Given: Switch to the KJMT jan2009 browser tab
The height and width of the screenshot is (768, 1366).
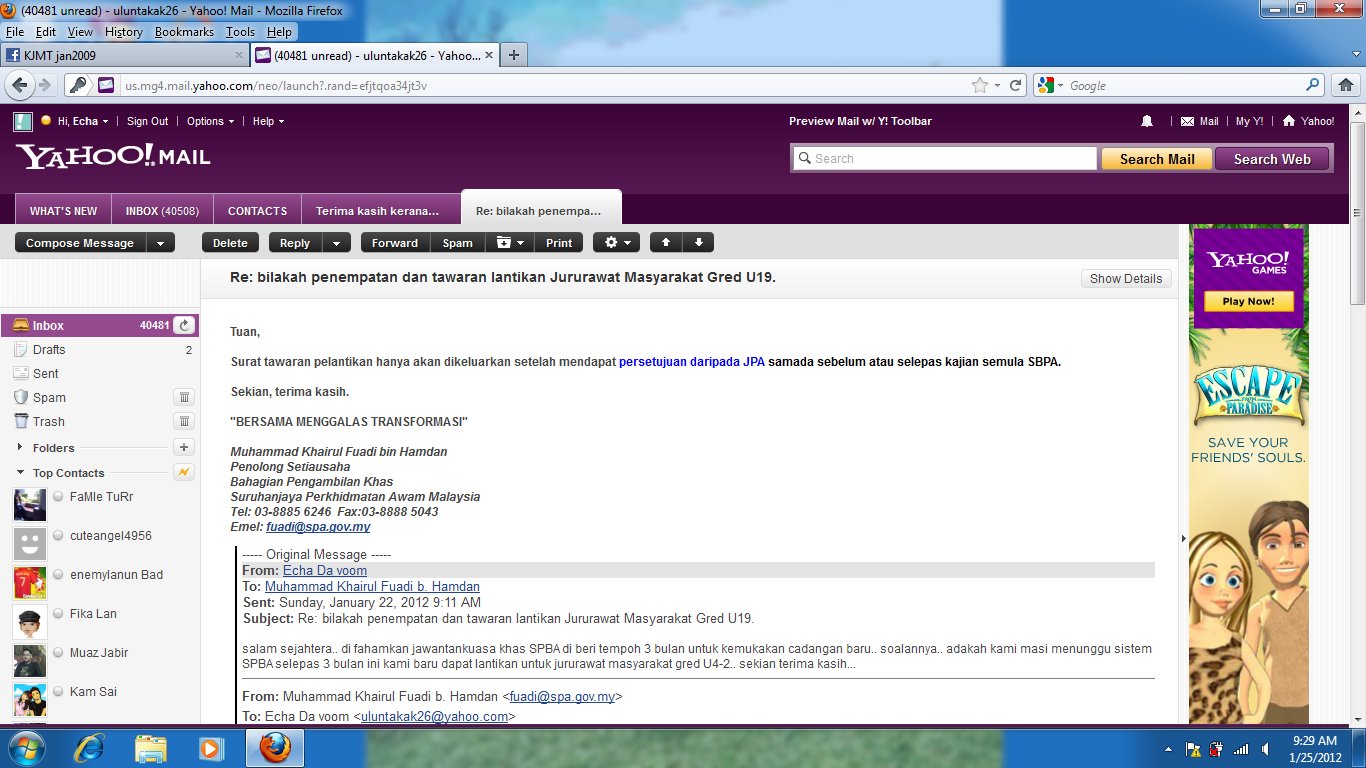Looking at the screenshot, I should point(124,55).
